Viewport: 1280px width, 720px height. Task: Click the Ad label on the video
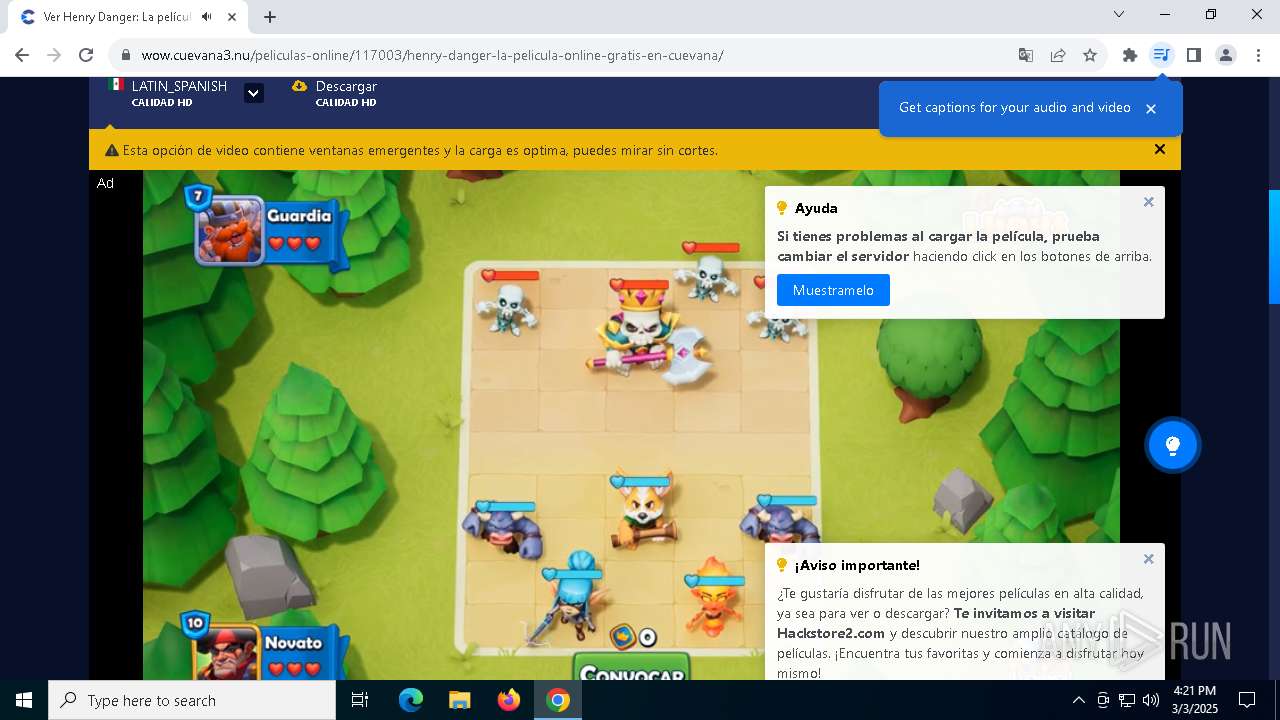(x=105, y=183)
